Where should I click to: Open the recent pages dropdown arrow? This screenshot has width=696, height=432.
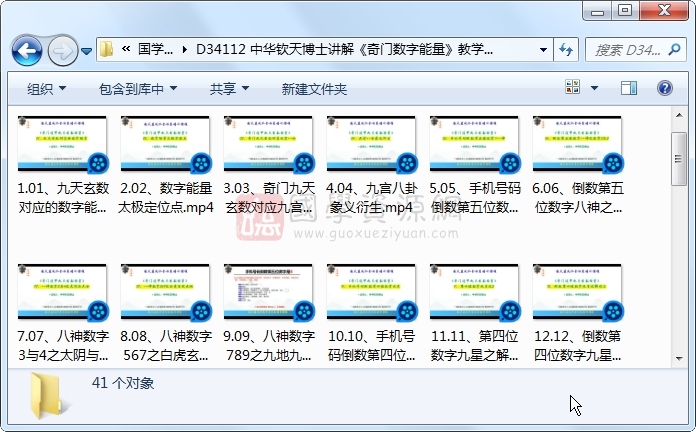tap(87, 52)
